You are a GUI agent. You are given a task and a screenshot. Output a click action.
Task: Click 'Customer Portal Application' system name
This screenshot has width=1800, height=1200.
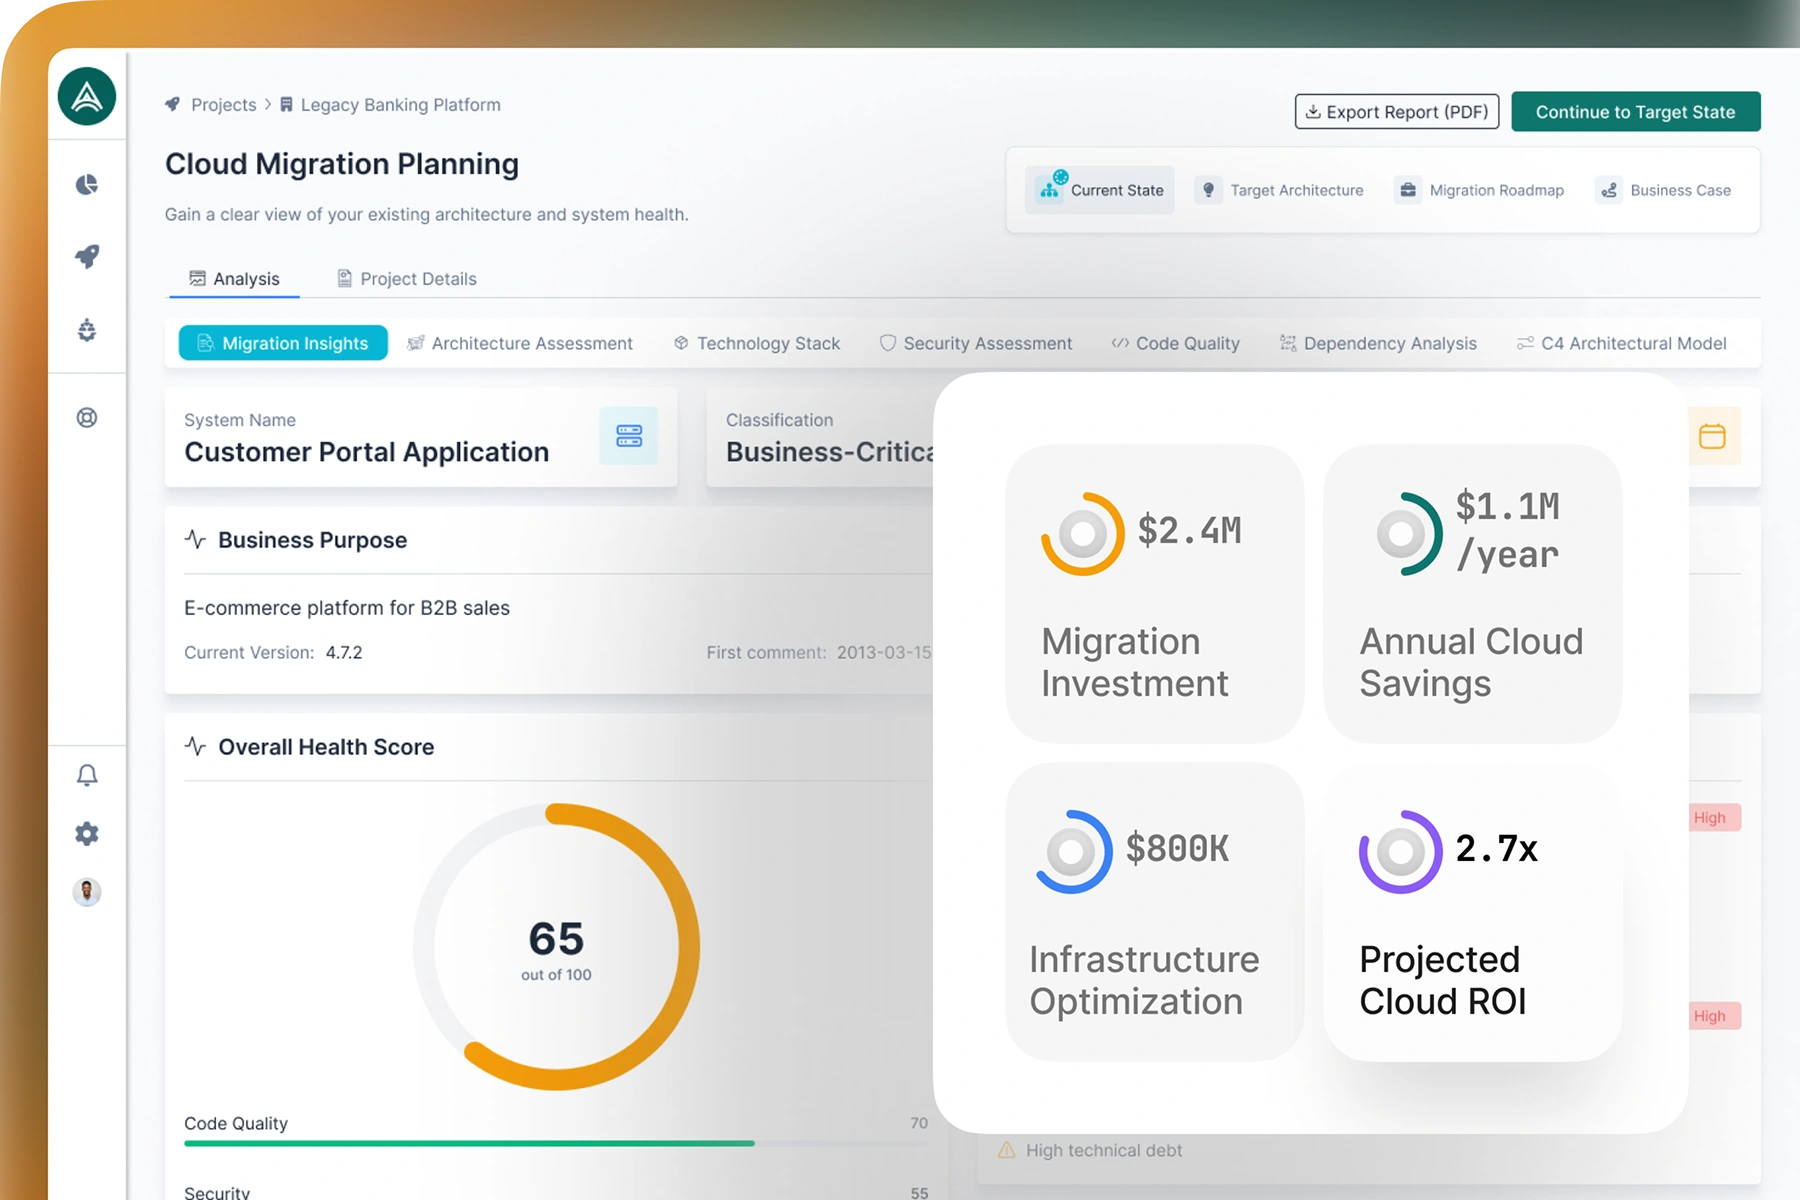pyautogui.click(x=367, y=452)
